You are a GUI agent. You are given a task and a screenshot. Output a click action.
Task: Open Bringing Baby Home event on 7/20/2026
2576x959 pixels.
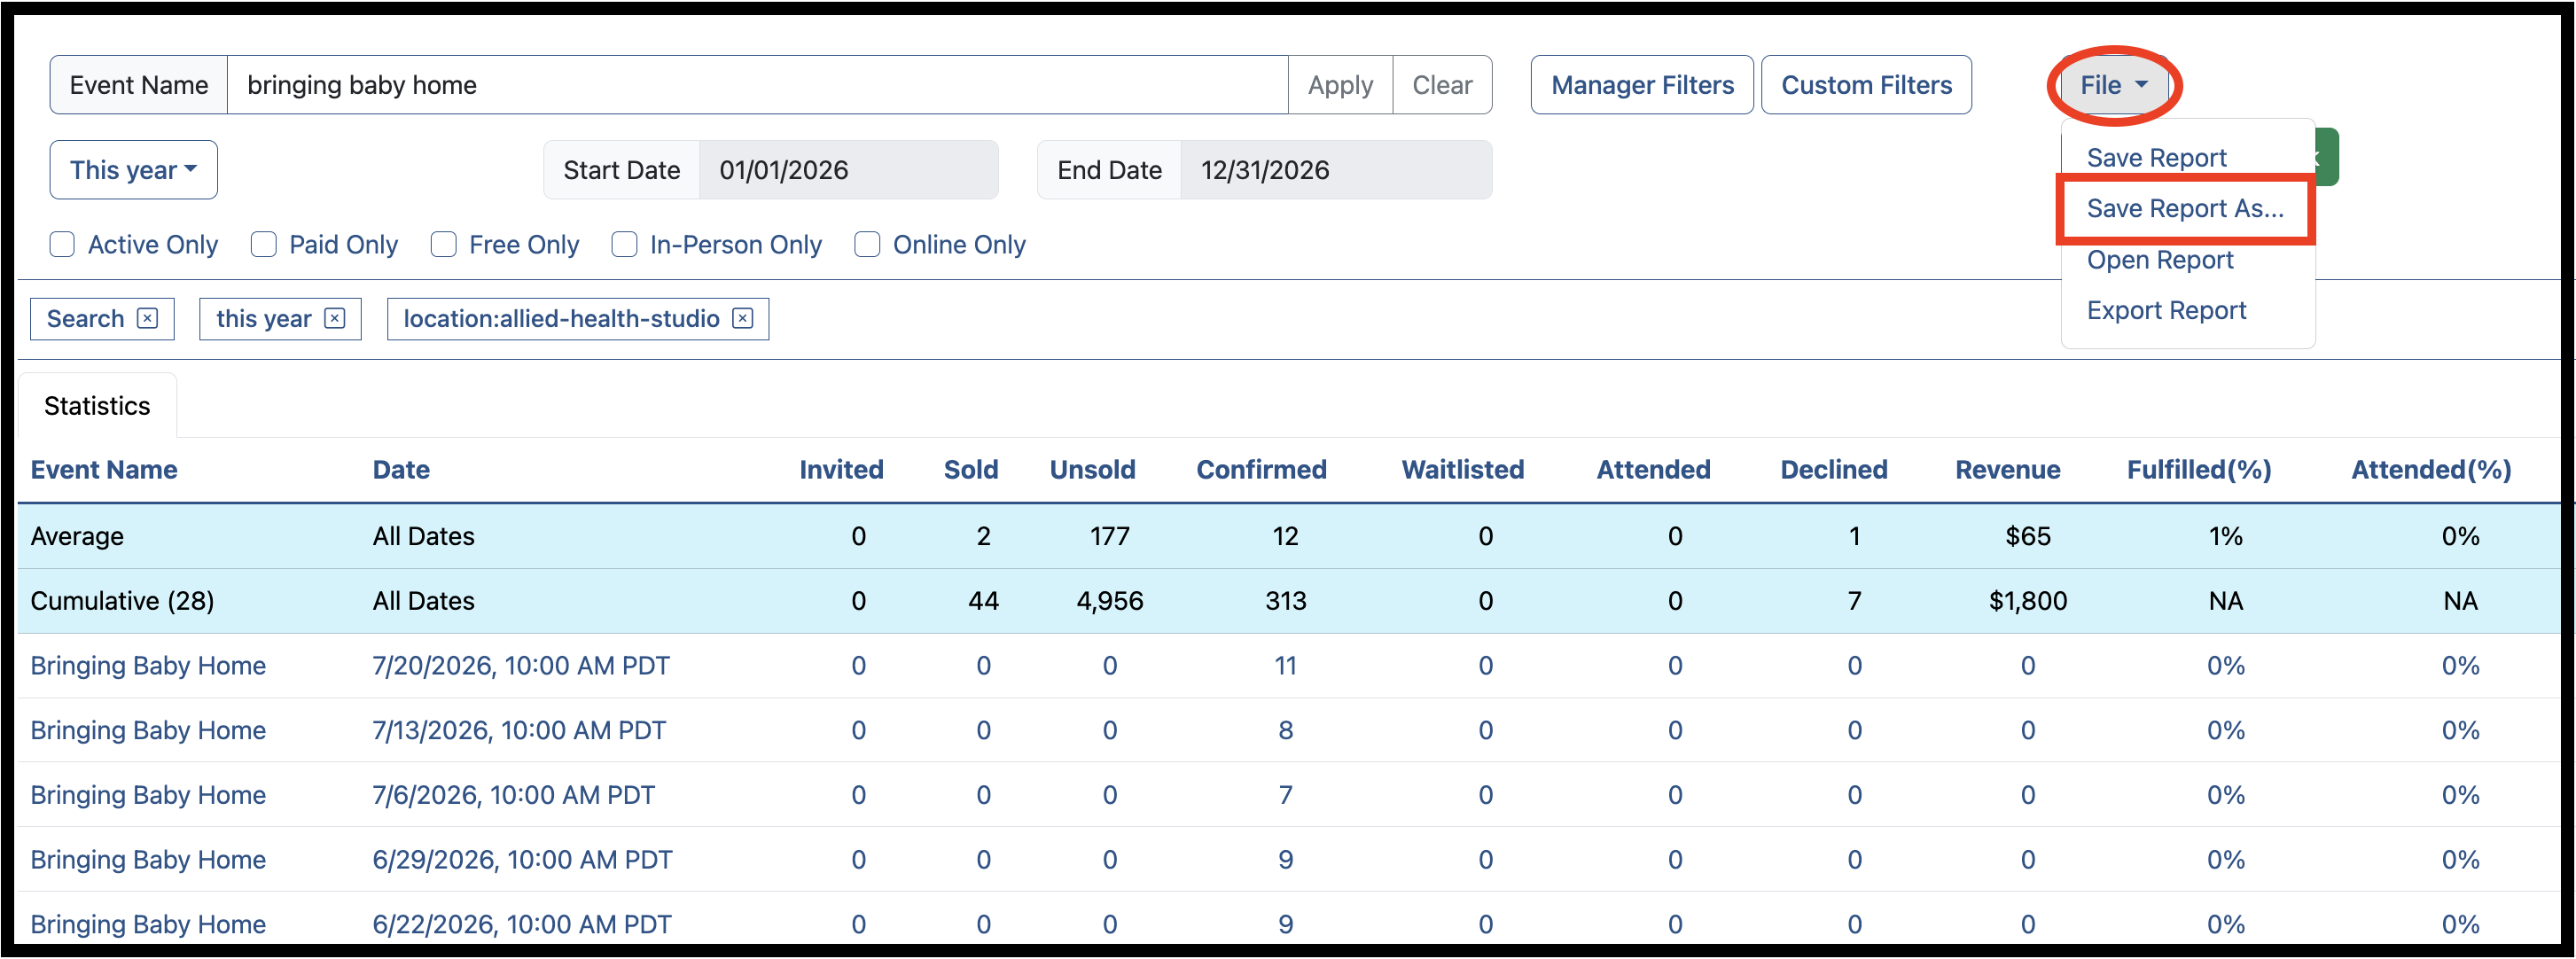pos(148,666)
